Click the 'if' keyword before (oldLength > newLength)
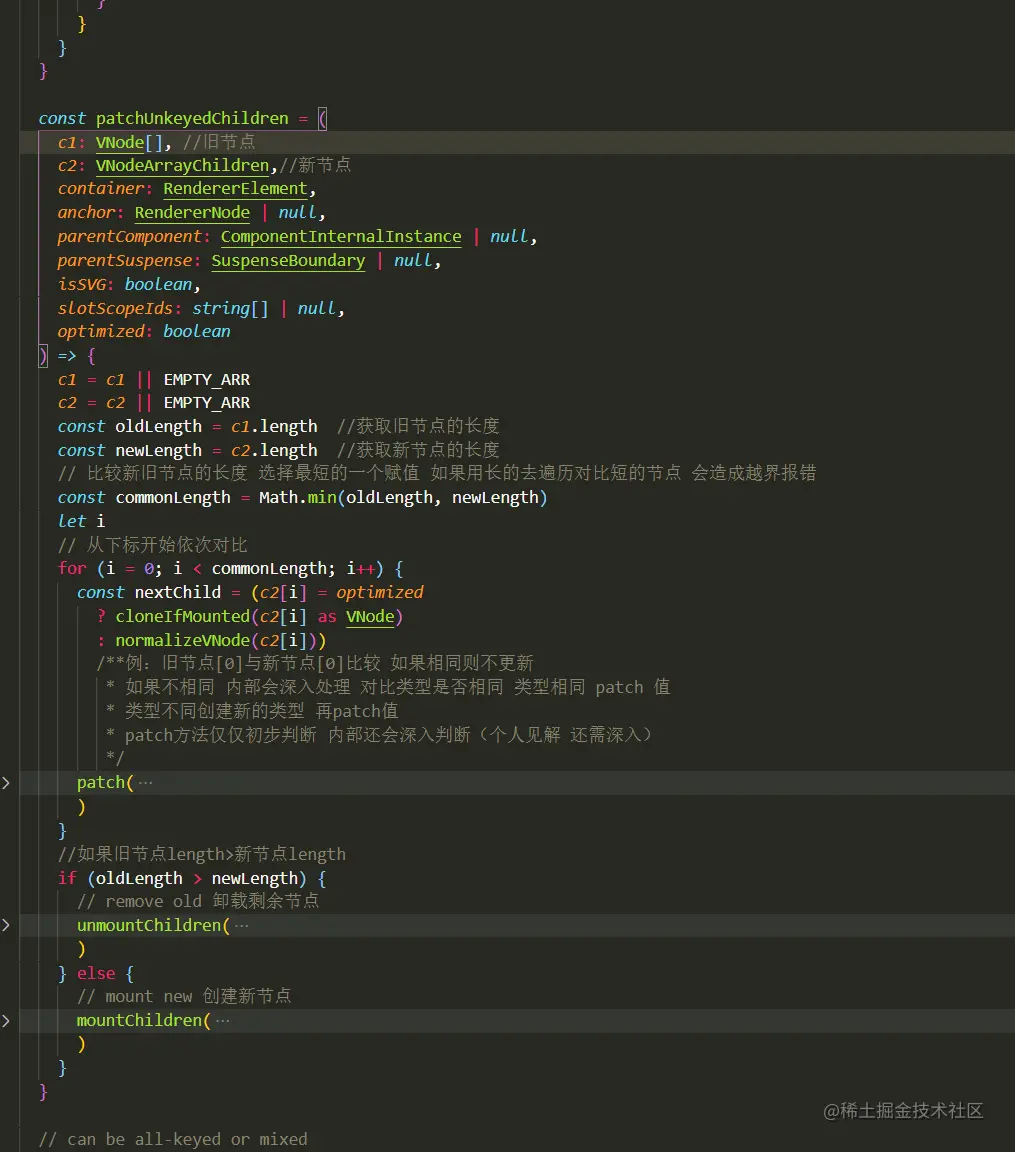This screenshot has width=1015, height=1152. point(67,878)
